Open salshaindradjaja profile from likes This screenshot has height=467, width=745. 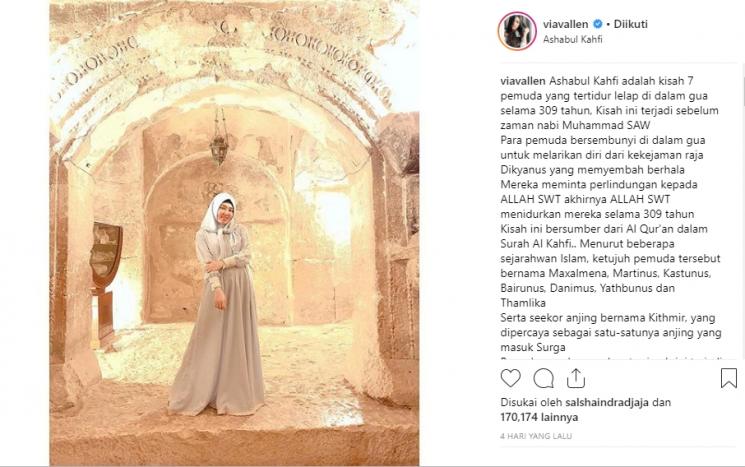point(607,402)
